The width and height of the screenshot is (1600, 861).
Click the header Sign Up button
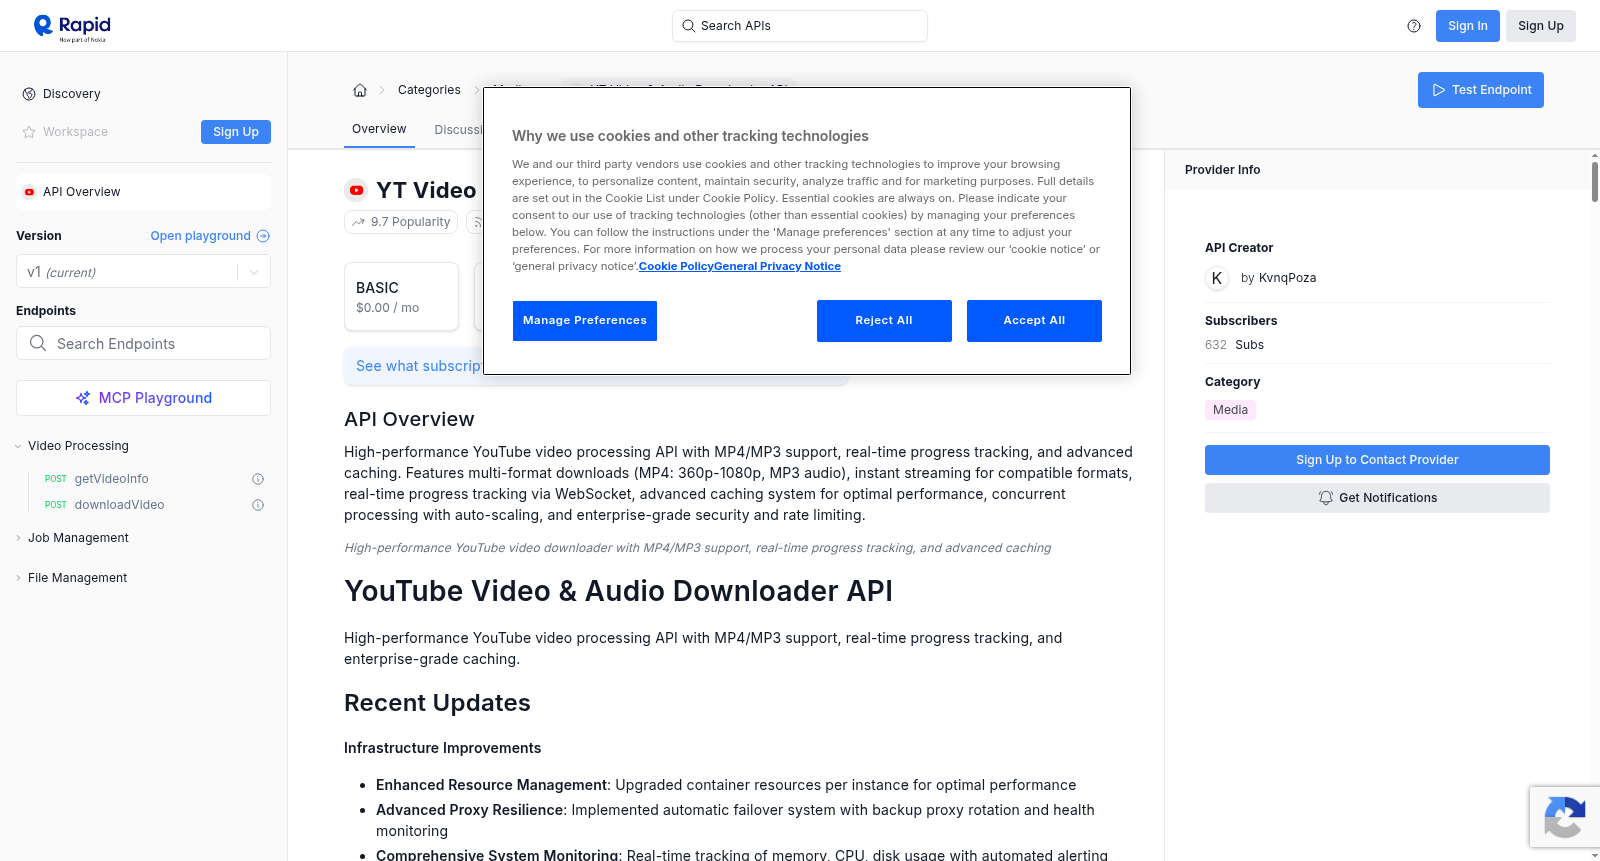point(1541,26)
